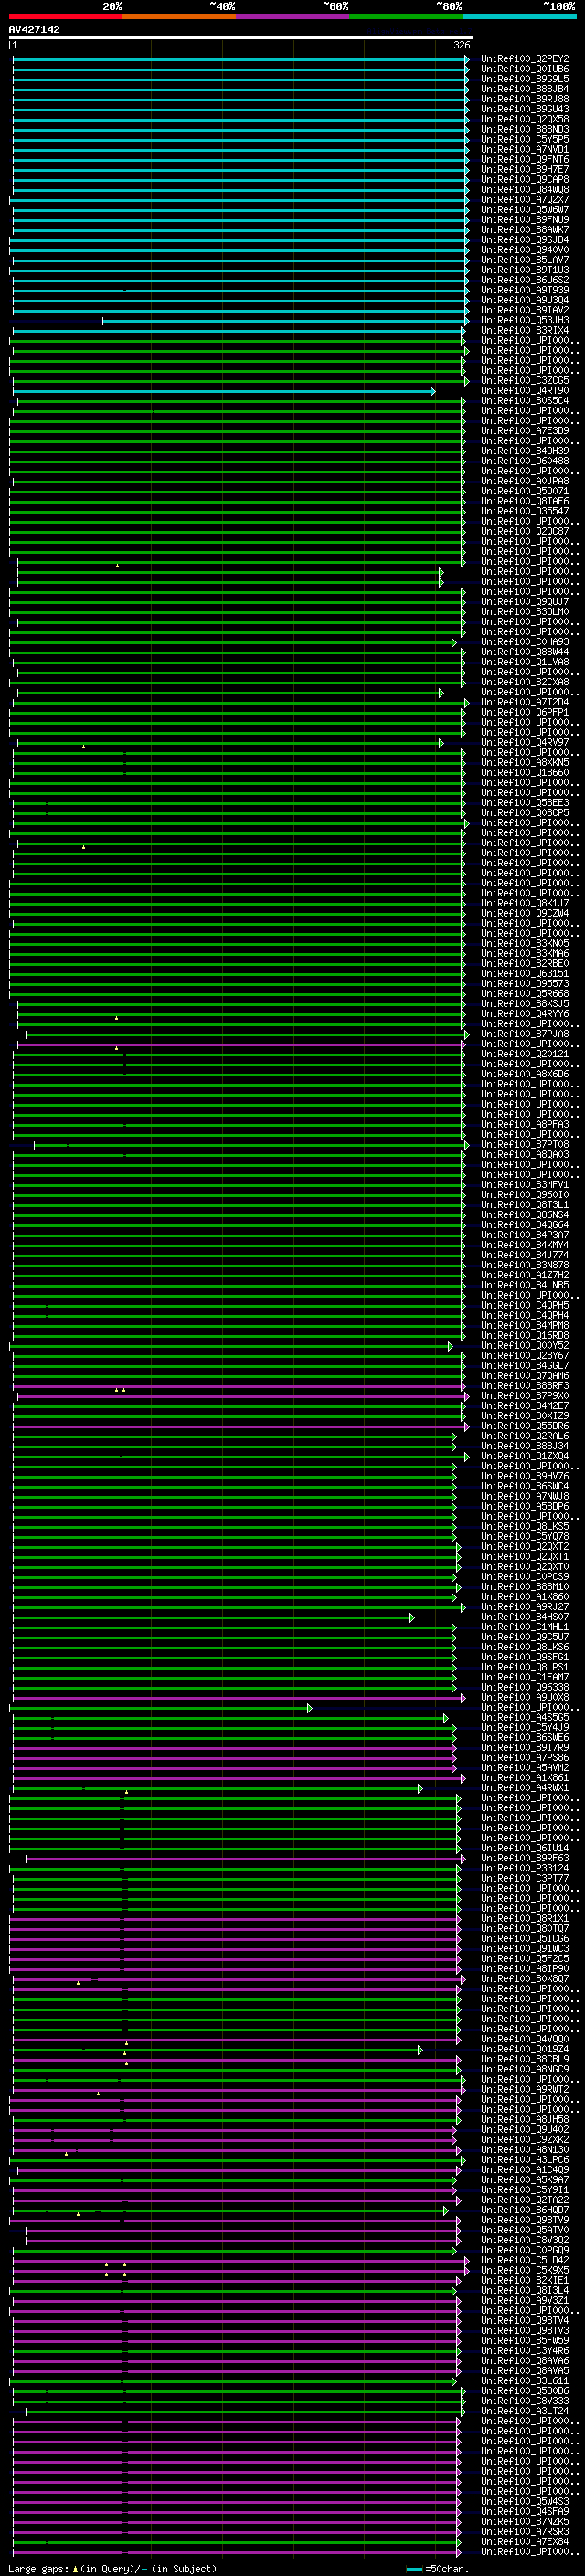Open UniRef100_Q940V0 hit

tap(525, 250)
